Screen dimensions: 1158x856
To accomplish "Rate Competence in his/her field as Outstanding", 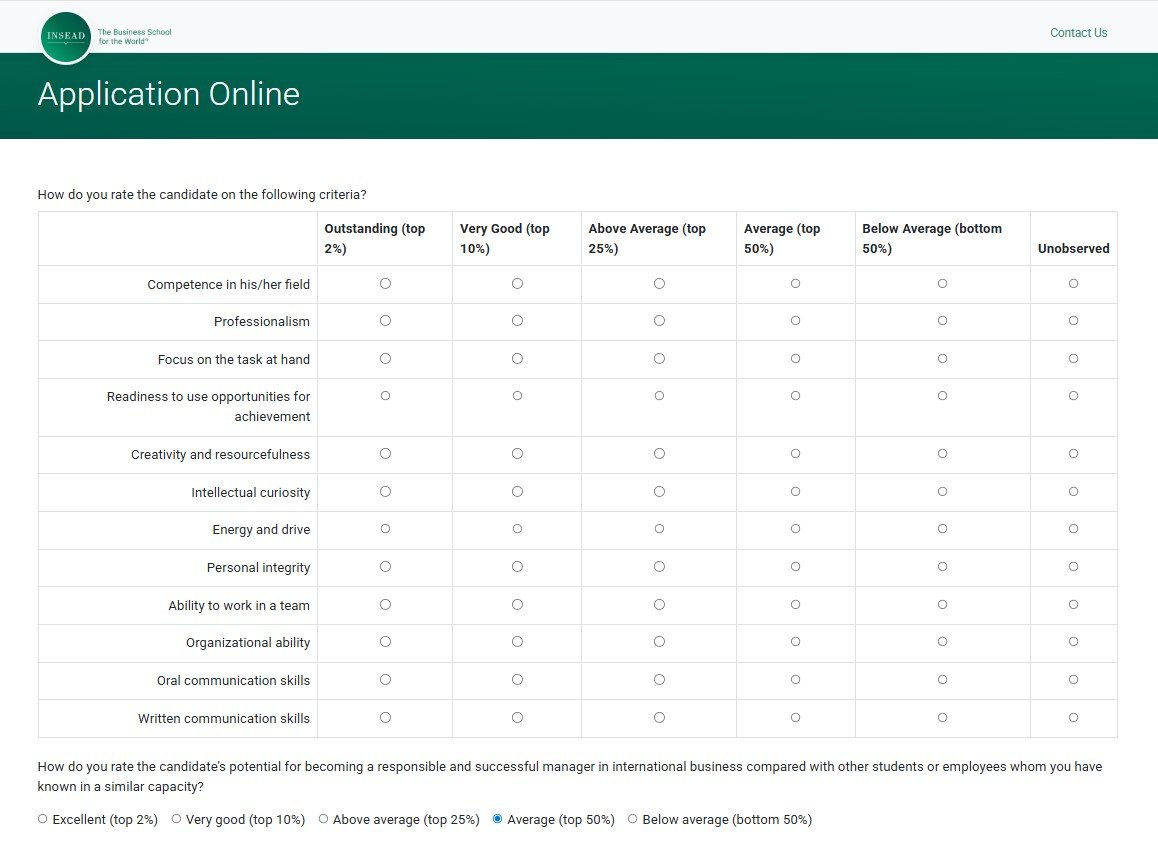I will tap(385, 284).
